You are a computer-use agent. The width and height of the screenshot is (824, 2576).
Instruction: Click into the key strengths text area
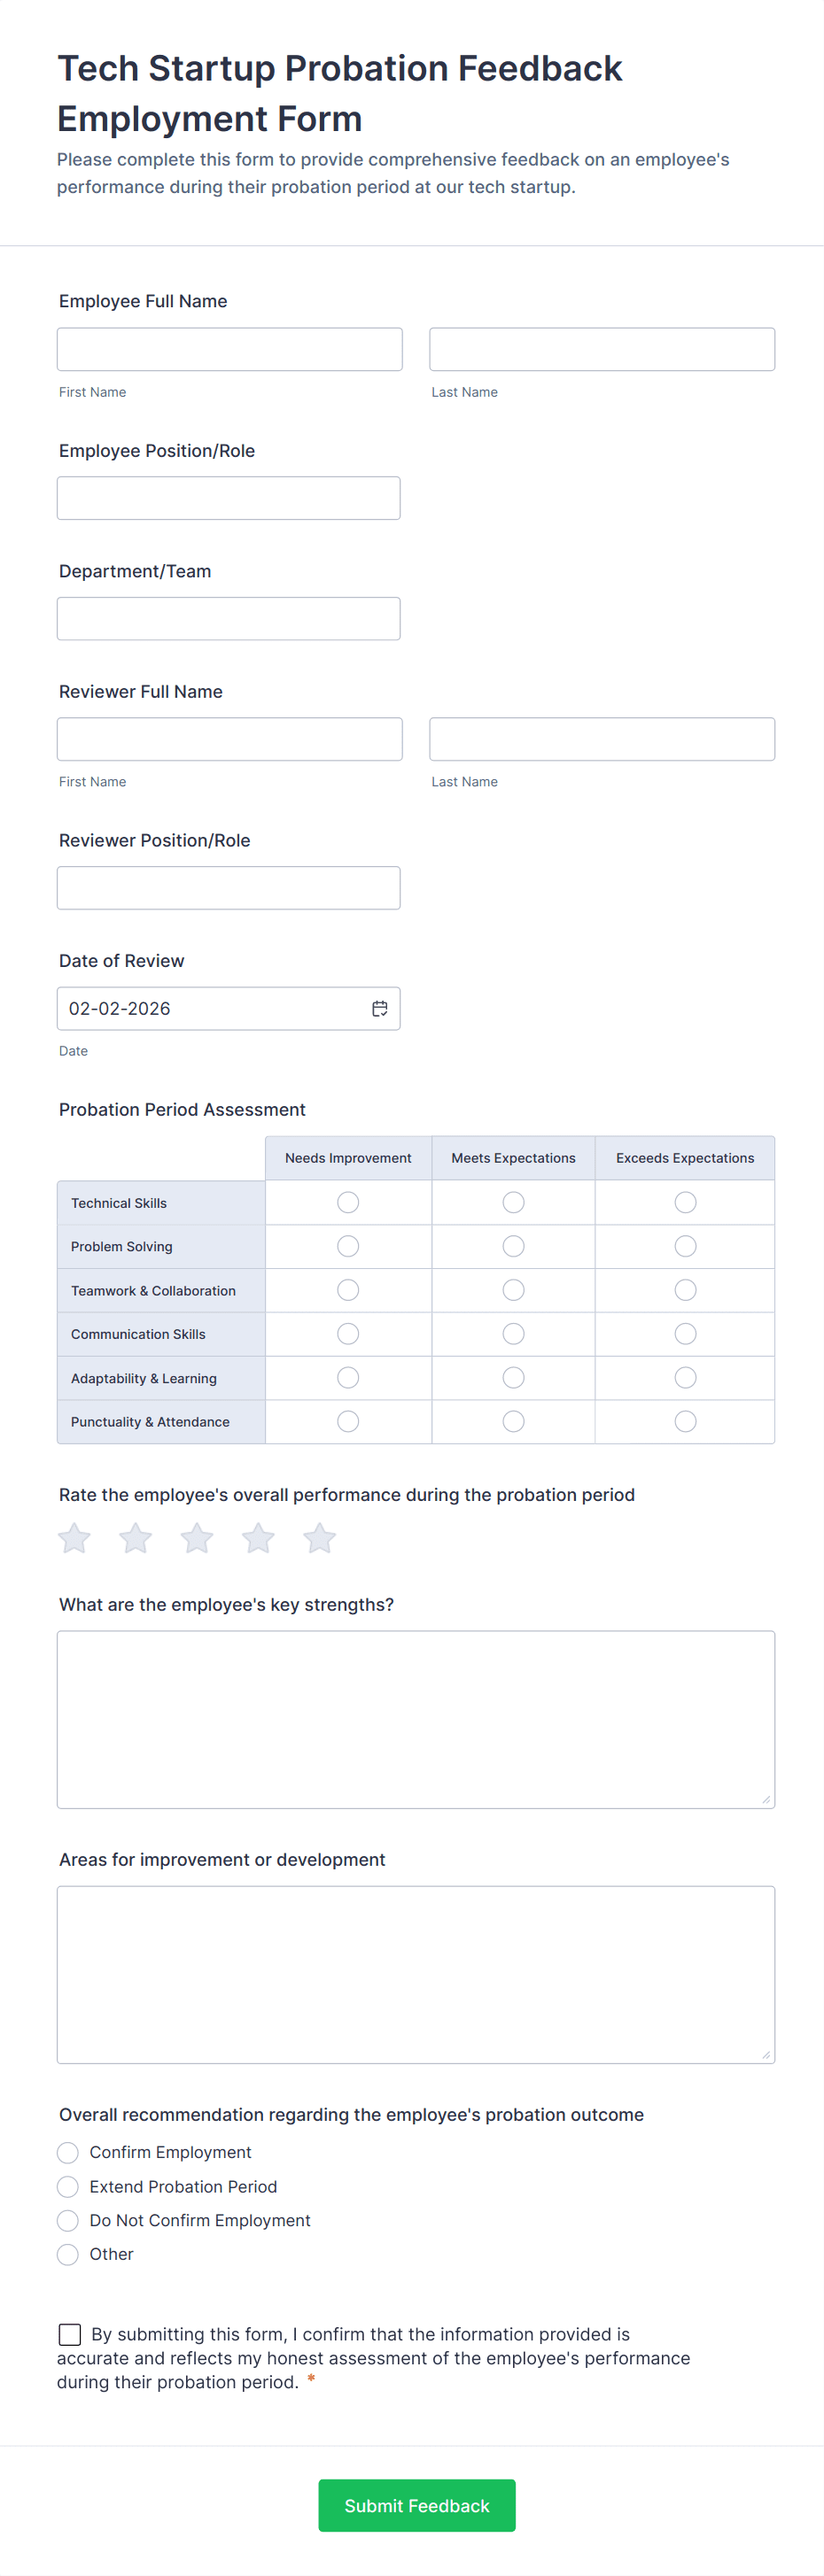[416, 1719]
